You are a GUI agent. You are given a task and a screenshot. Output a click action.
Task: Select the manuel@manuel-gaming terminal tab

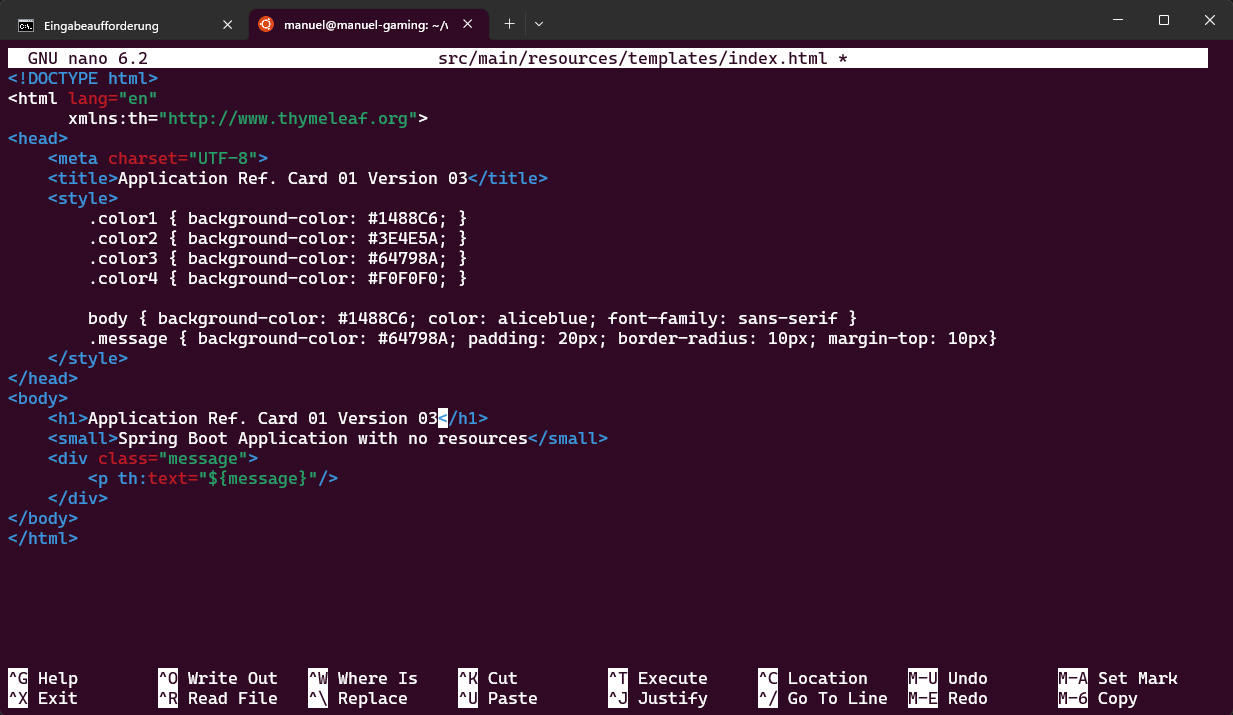point(350,25)
